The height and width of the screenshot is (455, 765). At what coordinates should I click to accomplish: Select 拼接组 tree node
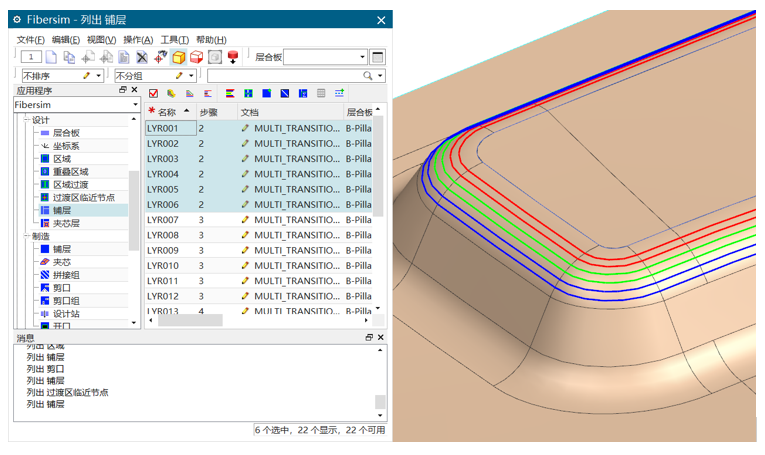(x=66, y=275)
